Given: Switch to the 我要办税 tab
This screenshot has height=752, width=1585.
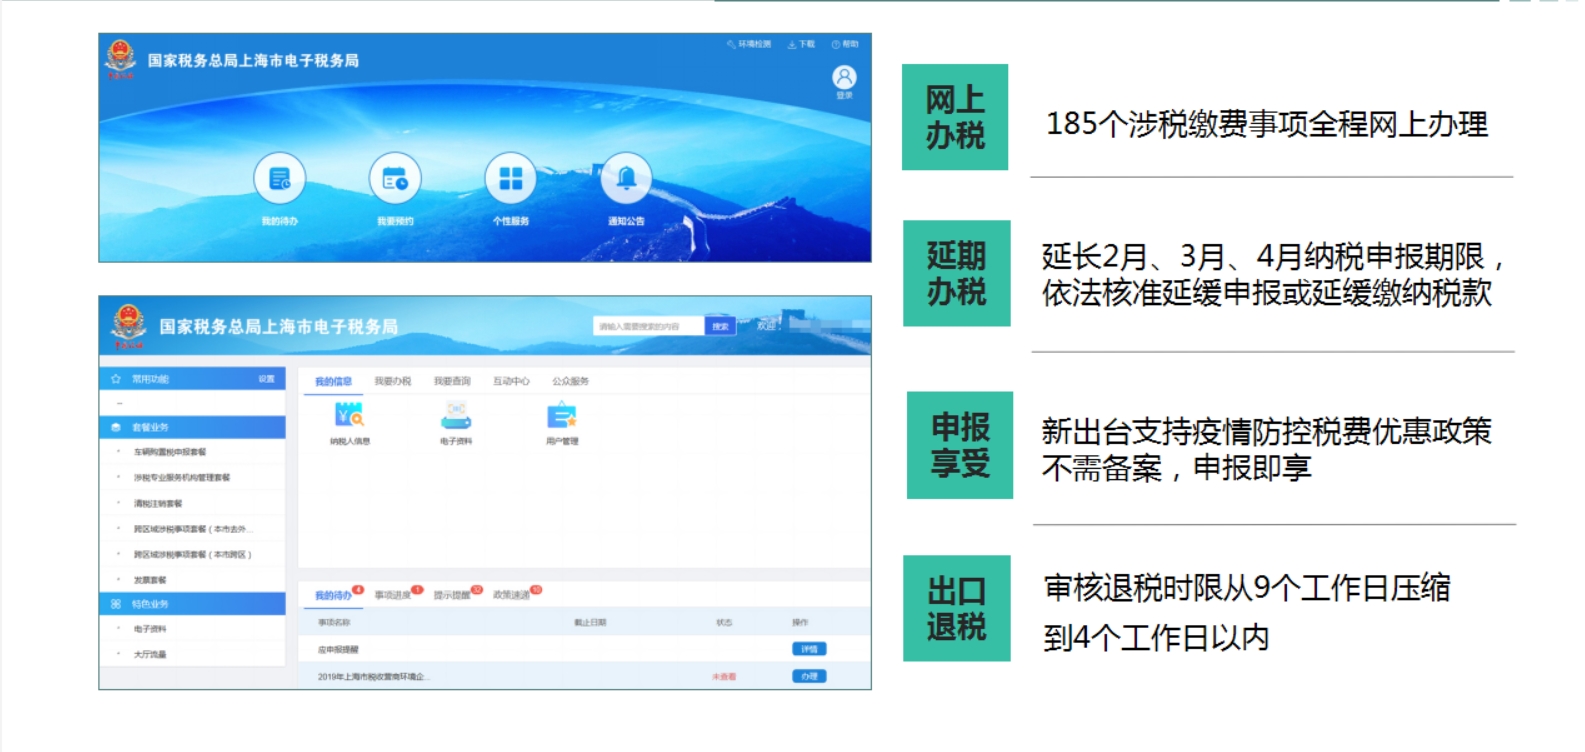Looking at the screenshot, I should [393, 381].
